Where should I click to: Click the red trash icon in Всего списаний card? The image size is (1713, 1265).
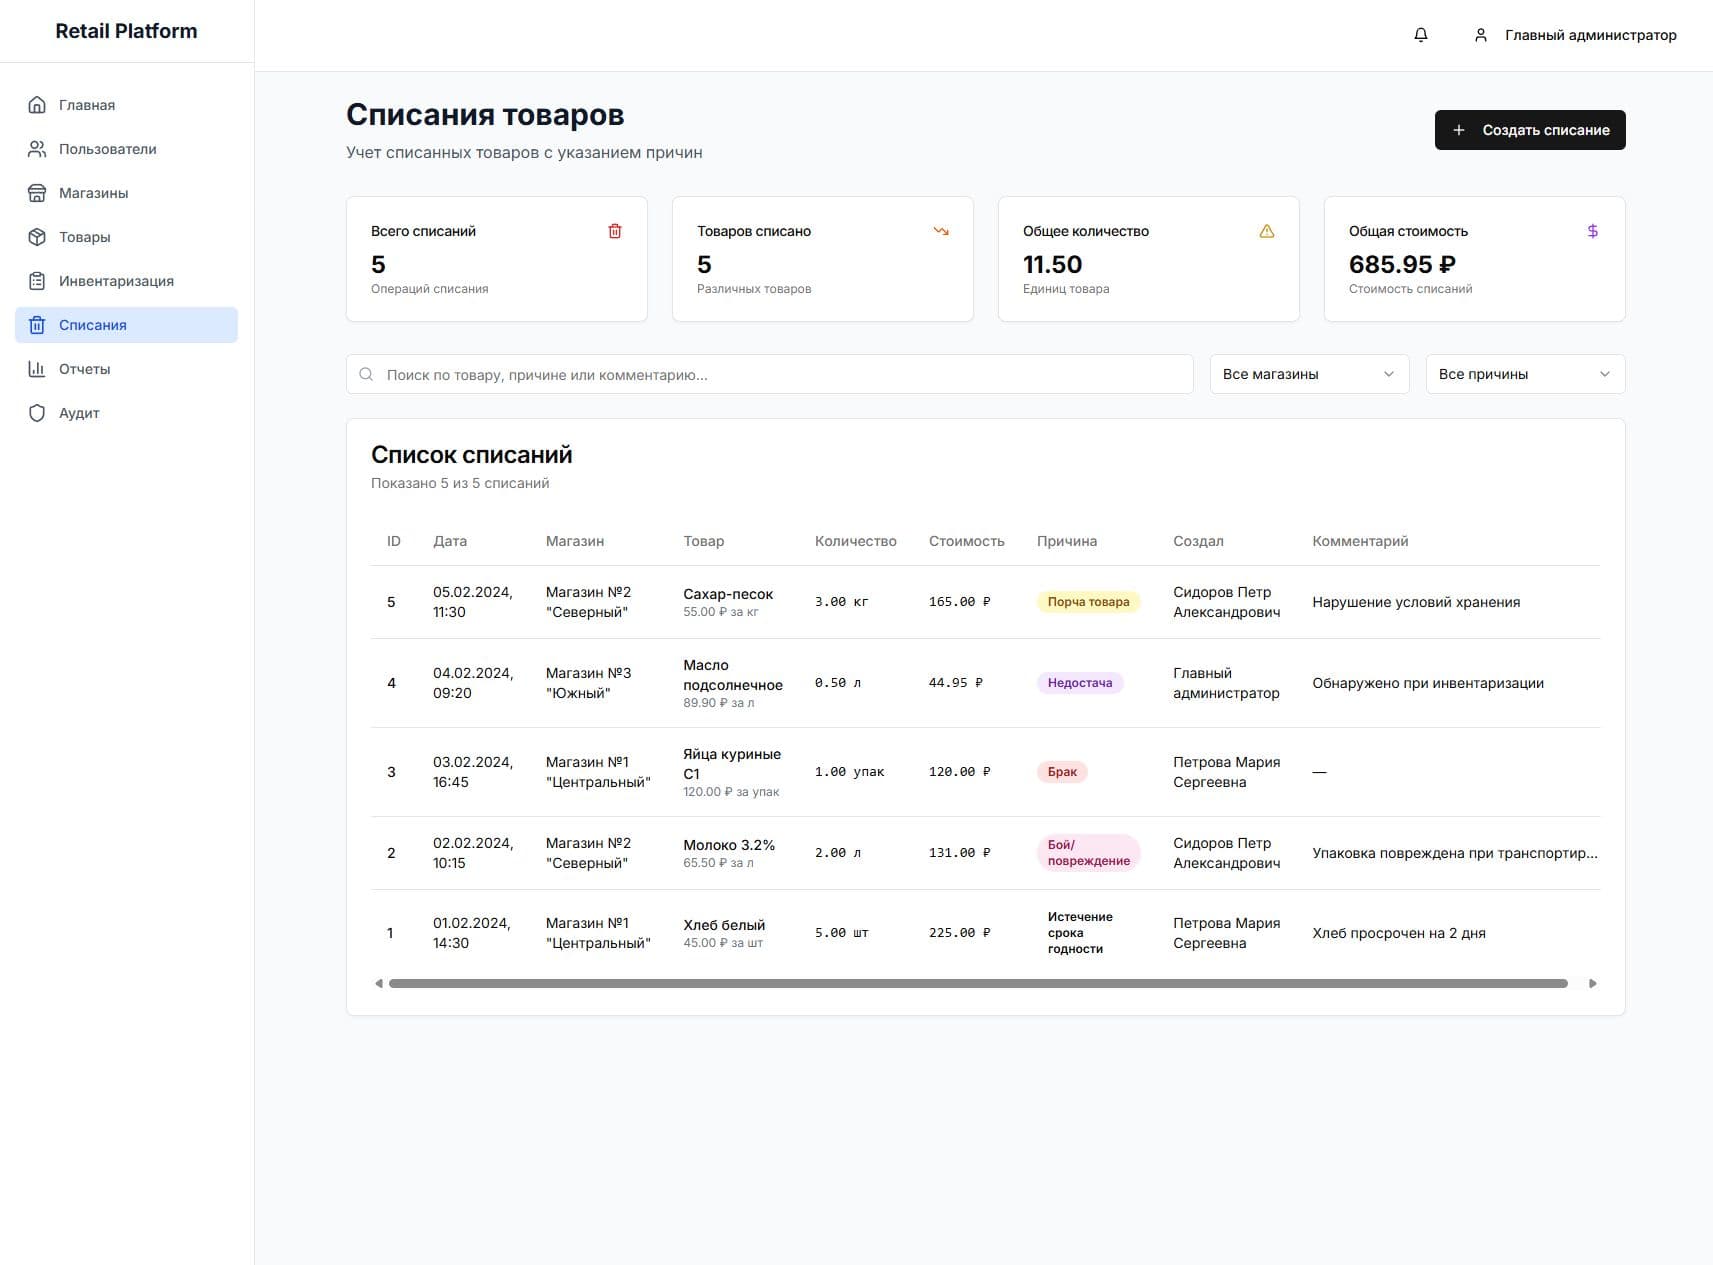click(x=615, y=231)
